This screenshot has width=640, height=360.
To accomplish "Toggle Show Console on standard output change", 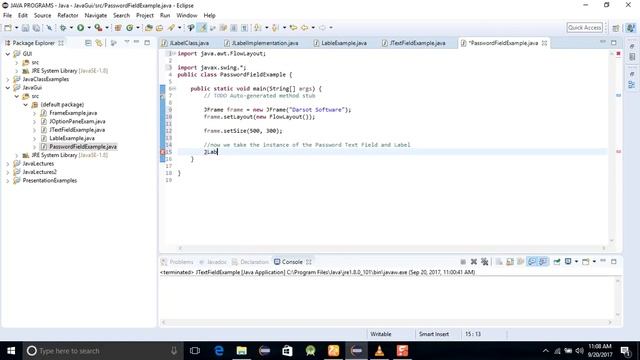I will 531,262.
